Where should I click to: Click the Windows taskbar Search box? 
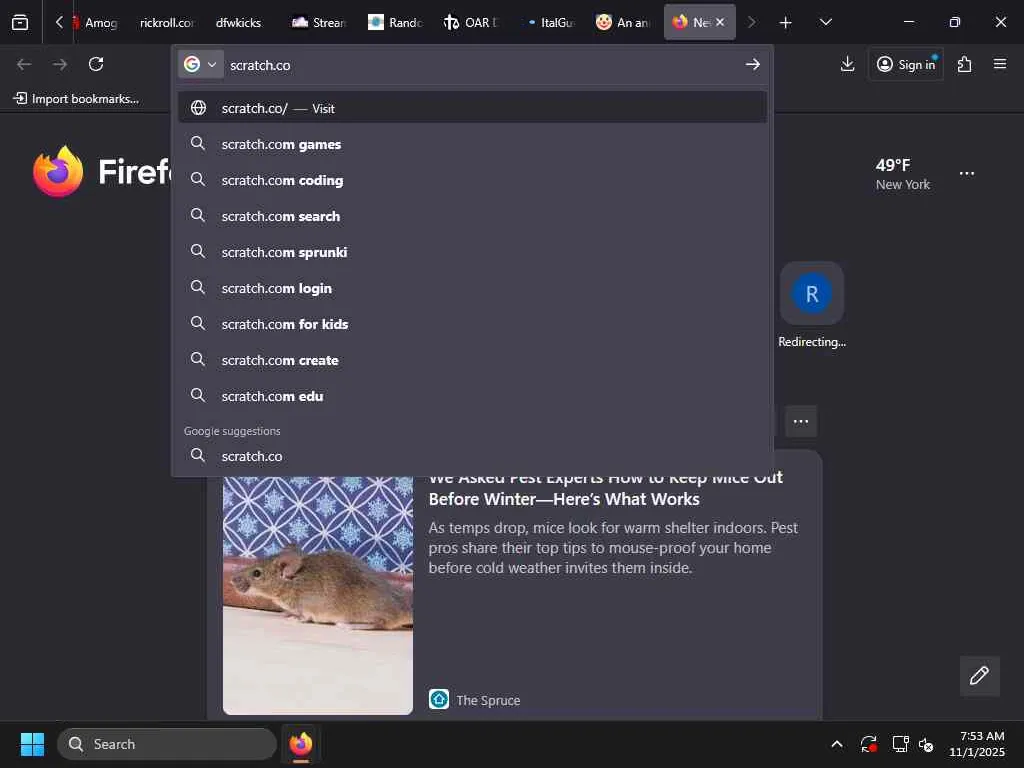pyautogui.click(x=167, y=744)
